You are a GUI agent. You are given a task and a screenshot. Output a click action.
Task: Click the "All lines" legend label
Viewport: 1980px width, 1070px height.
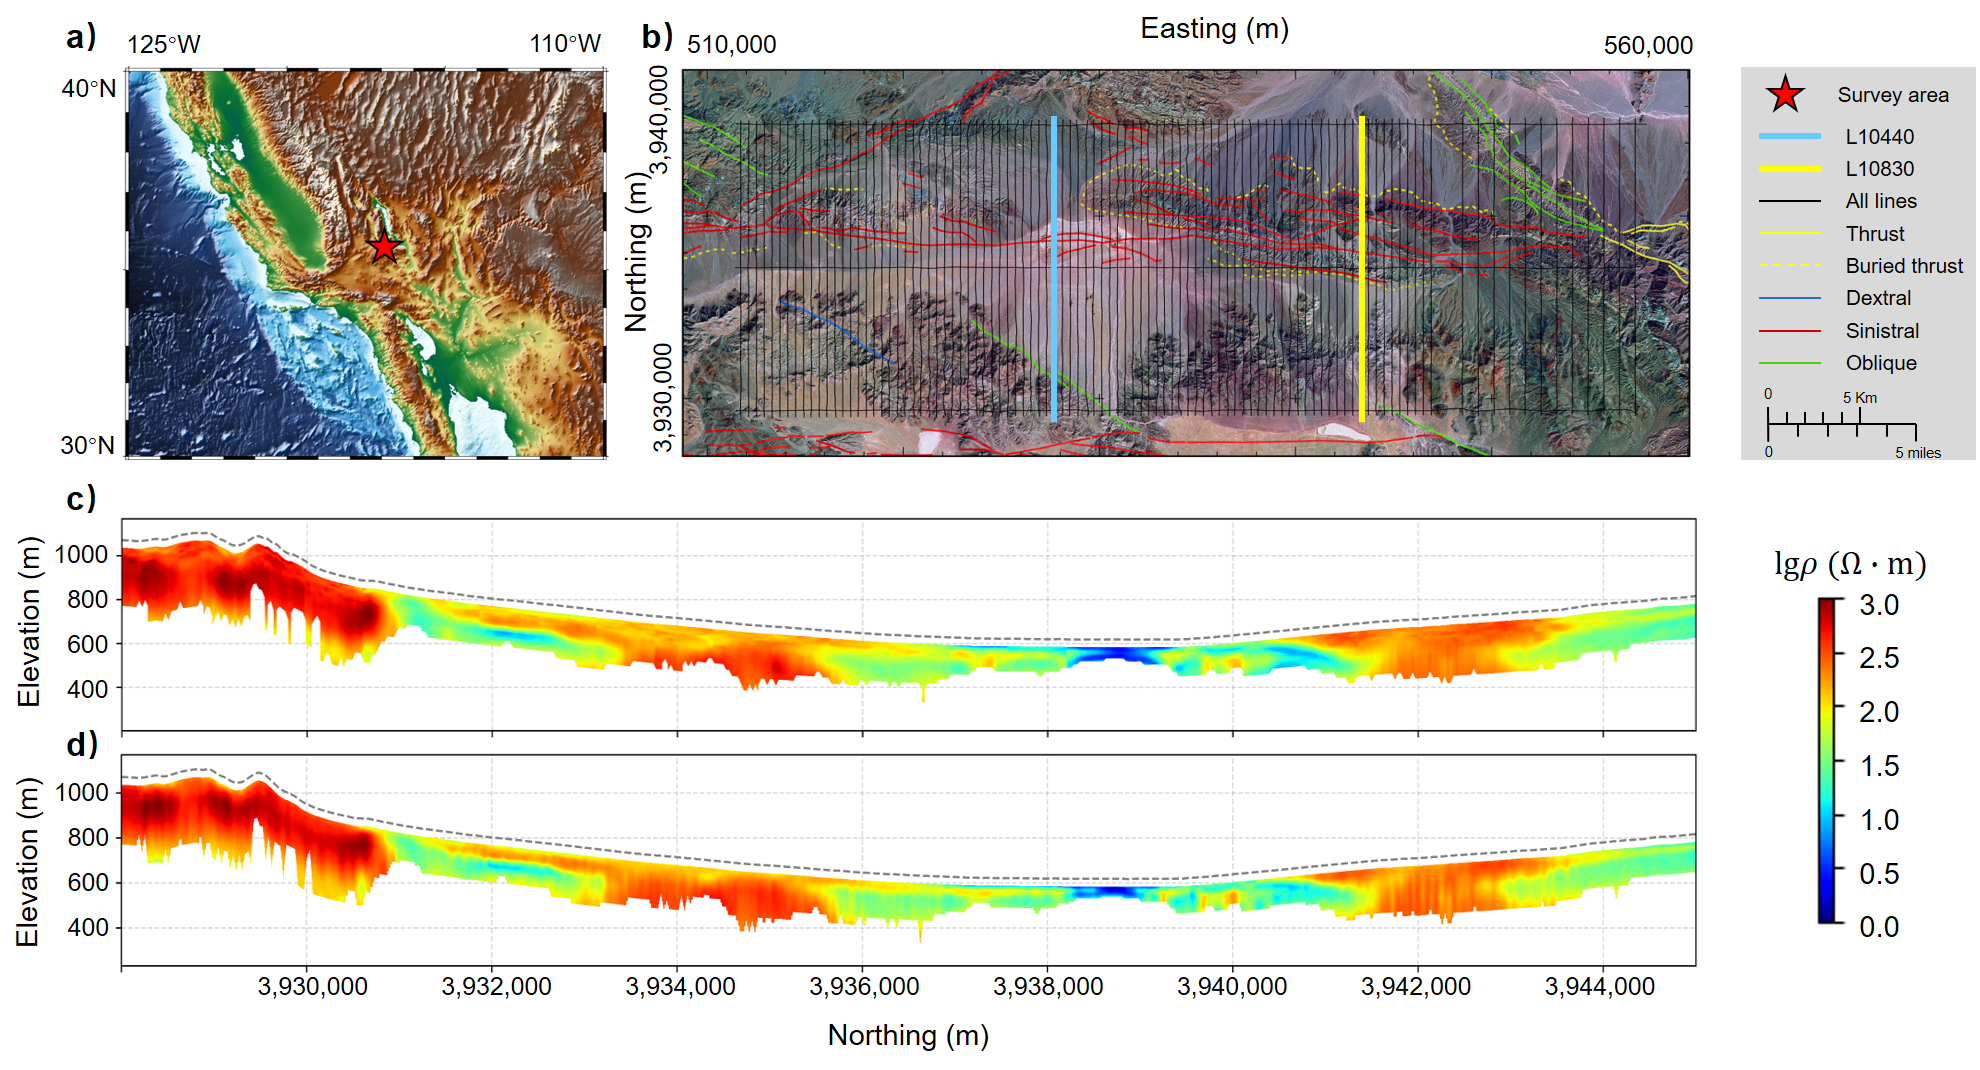click(x=1881, y=201)
